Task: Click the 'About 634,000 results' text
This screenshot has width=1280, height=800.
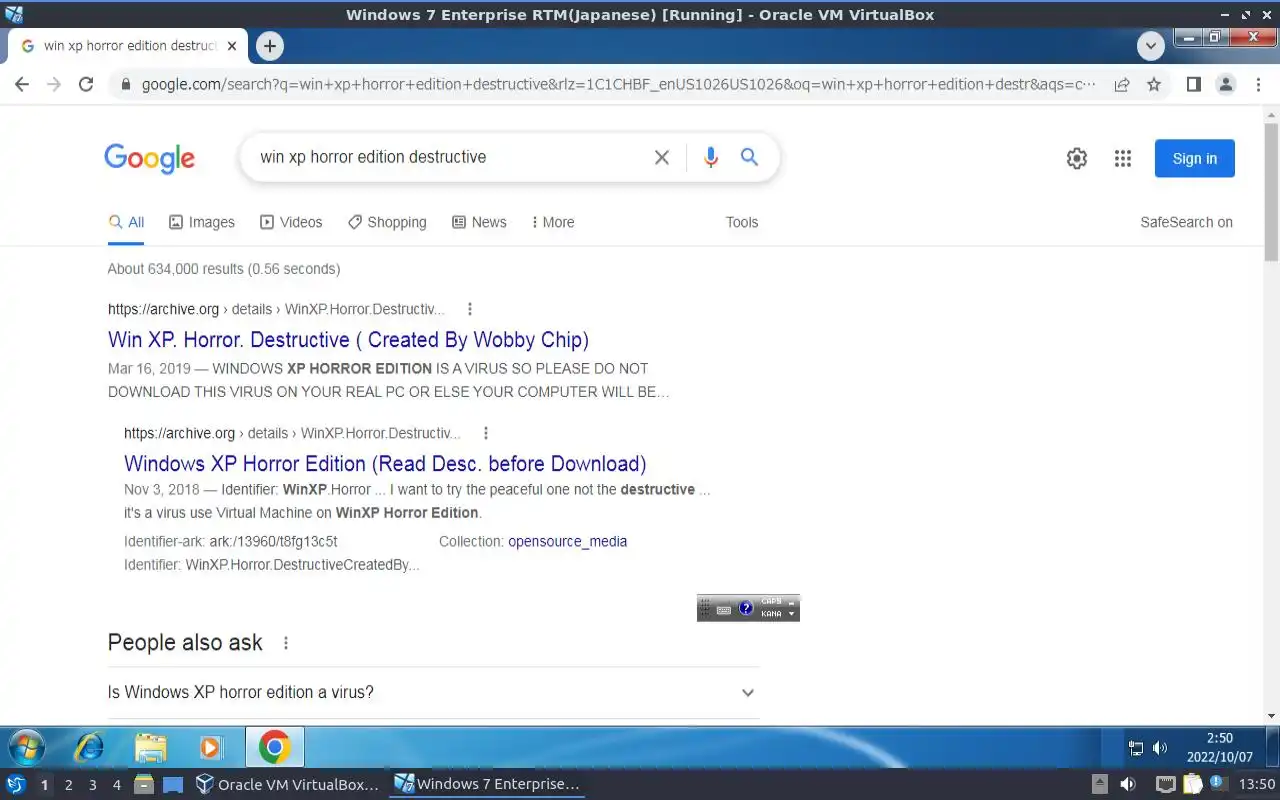Action: click(x=224, y=269)
